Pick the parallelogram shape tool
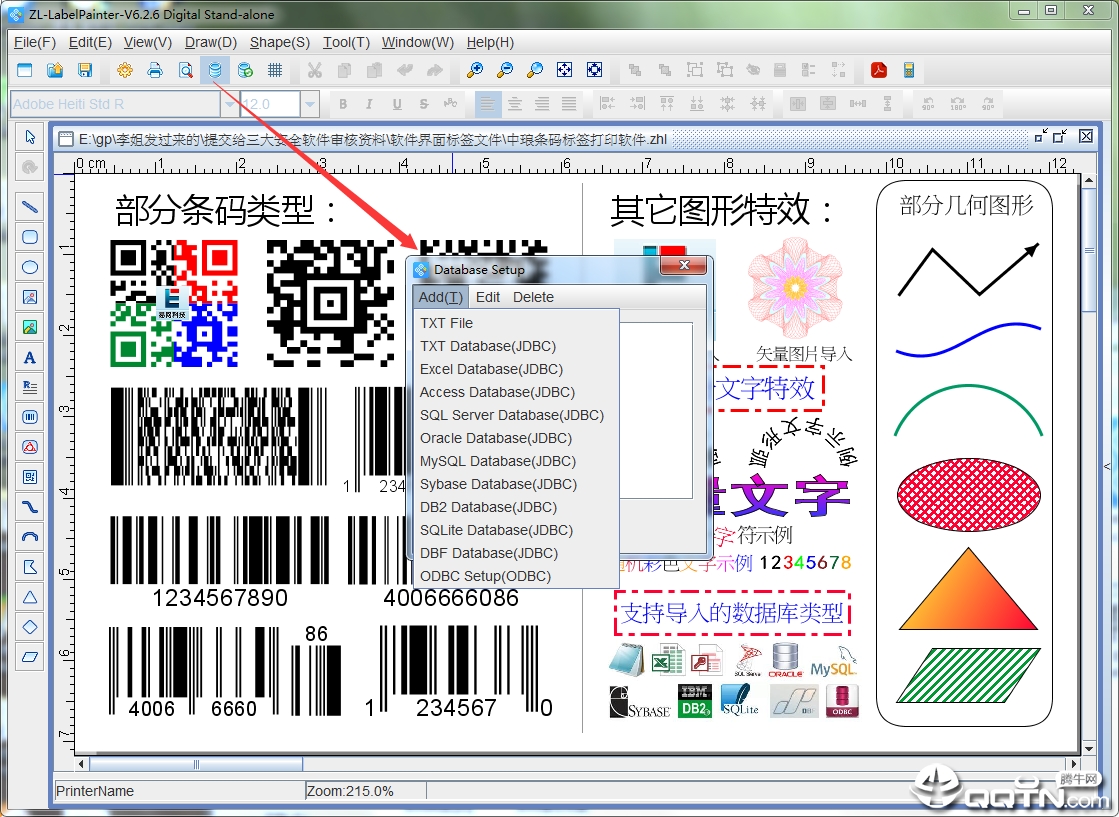This screenshot has width=1119, height=817. (29, 657)
